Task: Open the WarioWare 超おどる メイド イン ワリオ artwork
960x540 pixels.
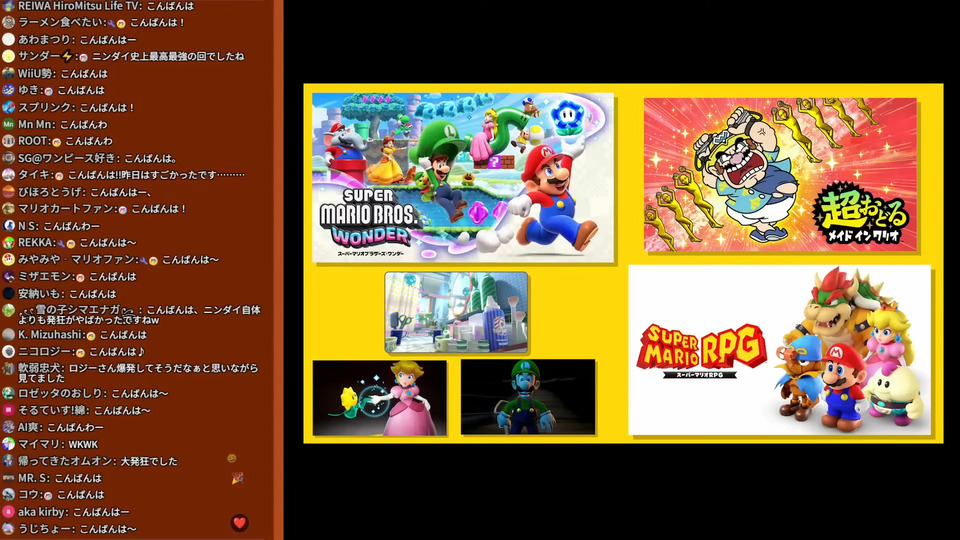Action: pos(780,174)
